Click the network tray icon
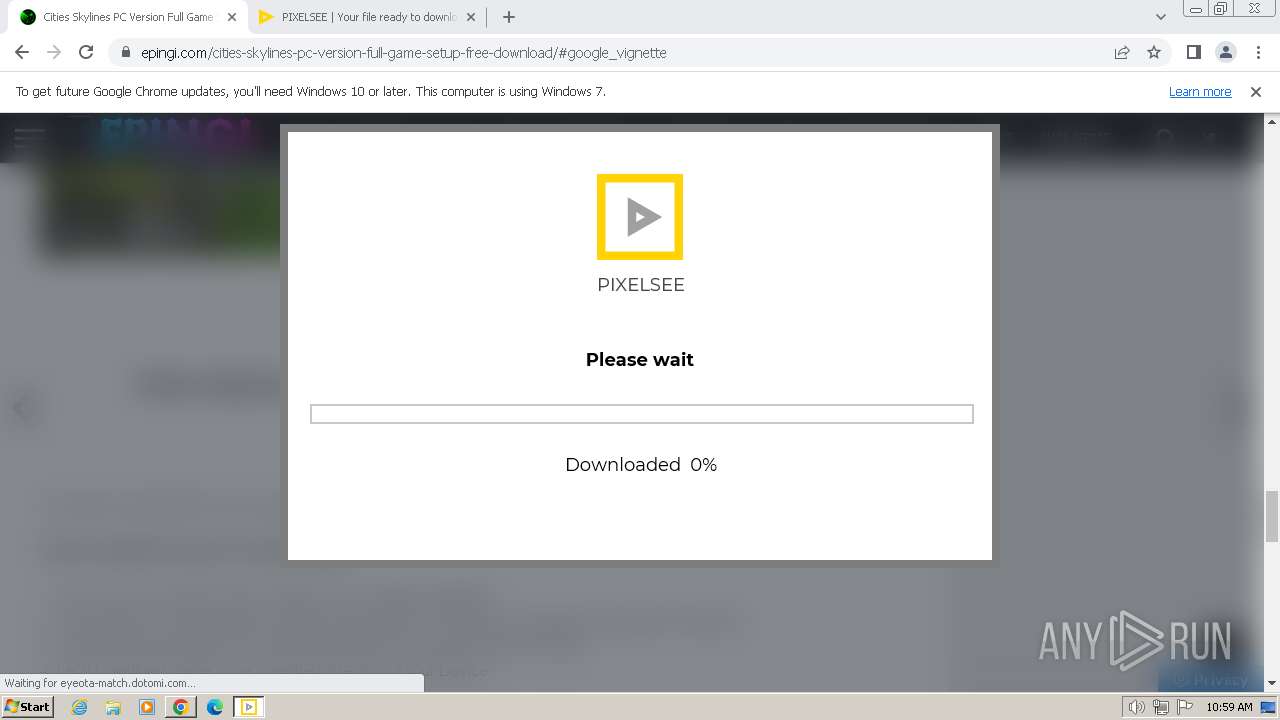 click(x=1161, y=707)
